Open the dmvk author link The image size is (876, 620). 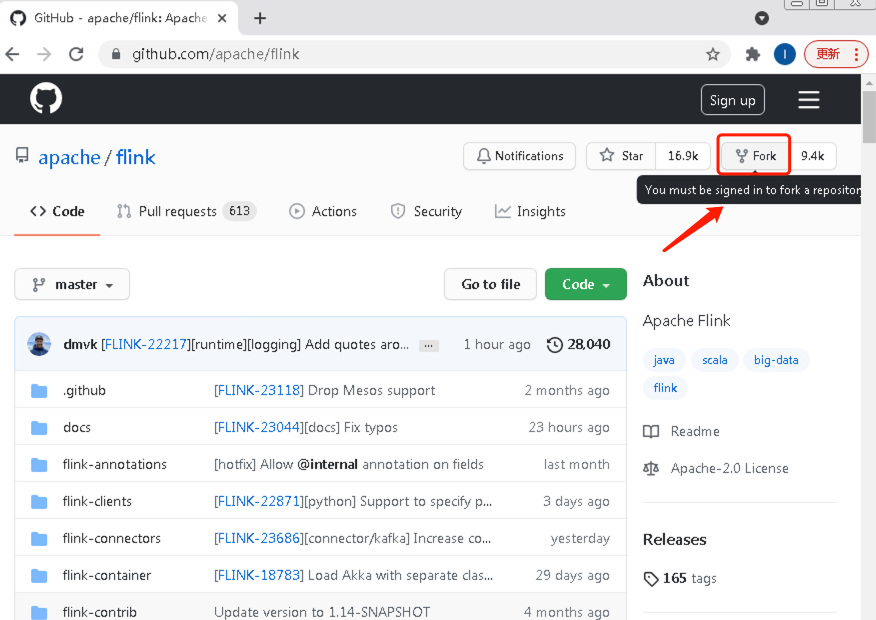[80, 344]
